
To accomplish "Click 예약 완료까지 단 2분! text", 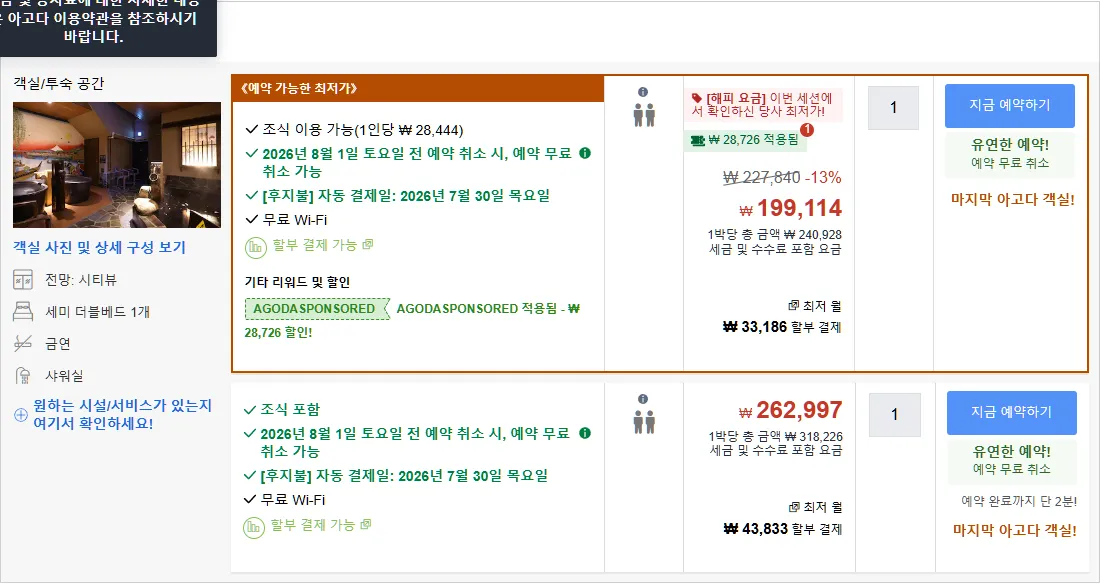I will [x=1019, y=501].
